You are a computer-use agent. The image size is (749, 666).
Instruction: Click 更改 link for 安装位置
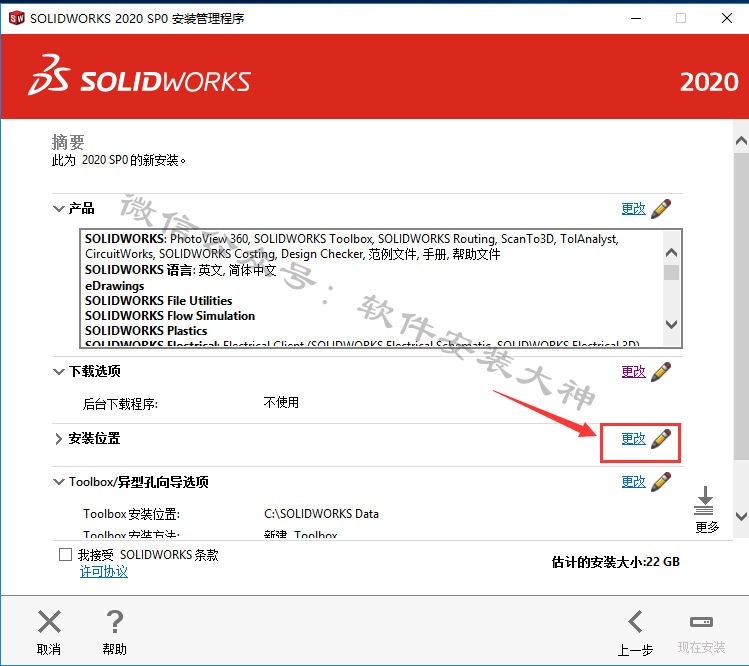633,439
